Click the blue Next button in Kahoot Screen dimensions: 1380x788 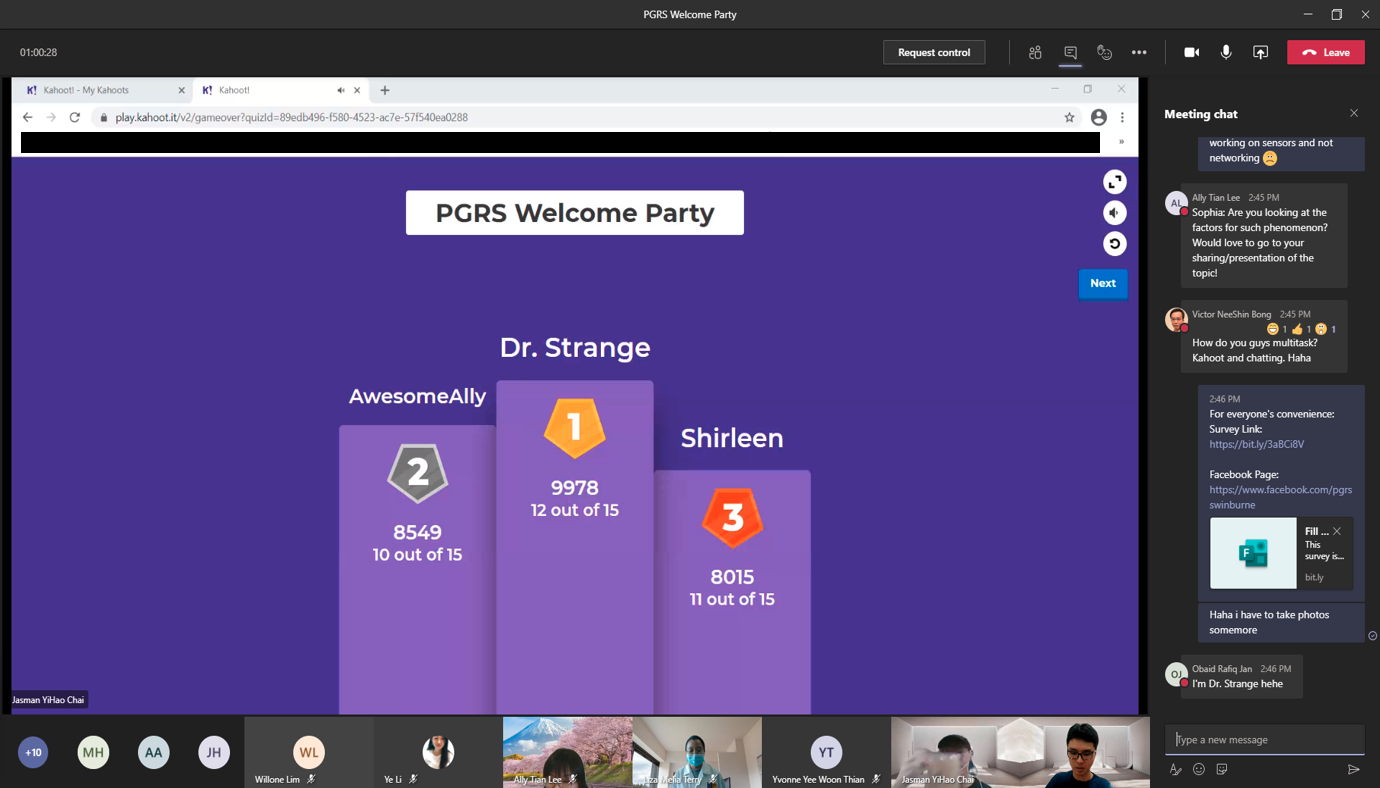pos(1103,283)
